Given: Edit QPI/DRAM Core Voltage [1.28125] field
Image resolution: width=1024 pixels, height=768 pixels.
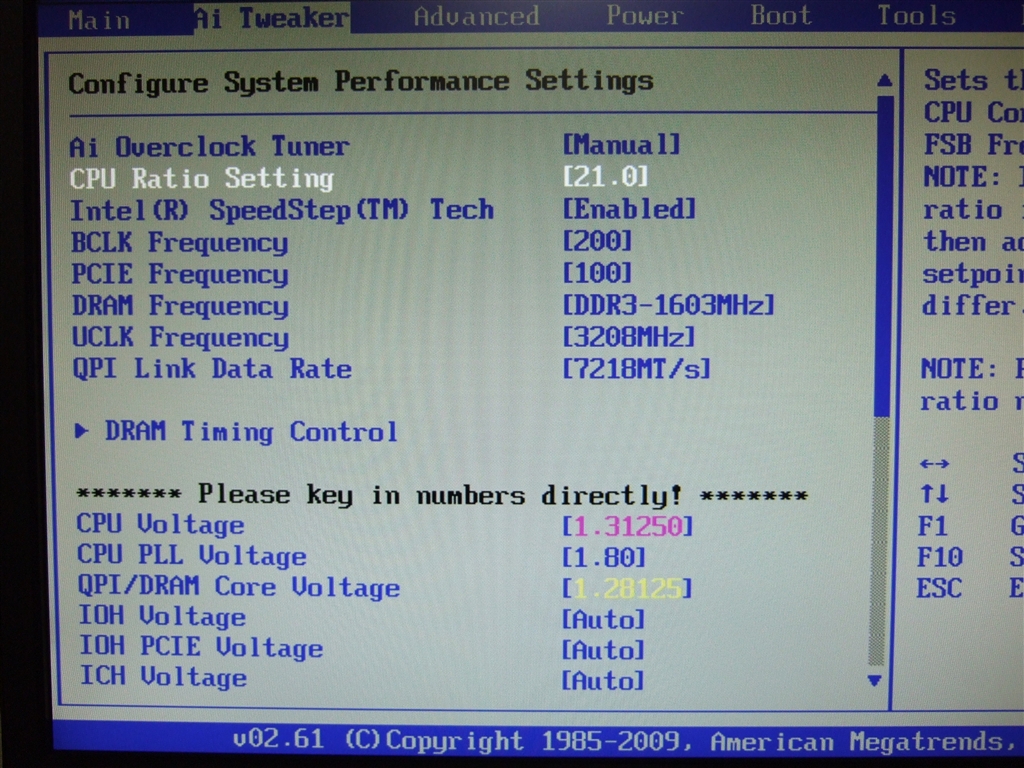Looking at the screenshot, I should 626,588.
